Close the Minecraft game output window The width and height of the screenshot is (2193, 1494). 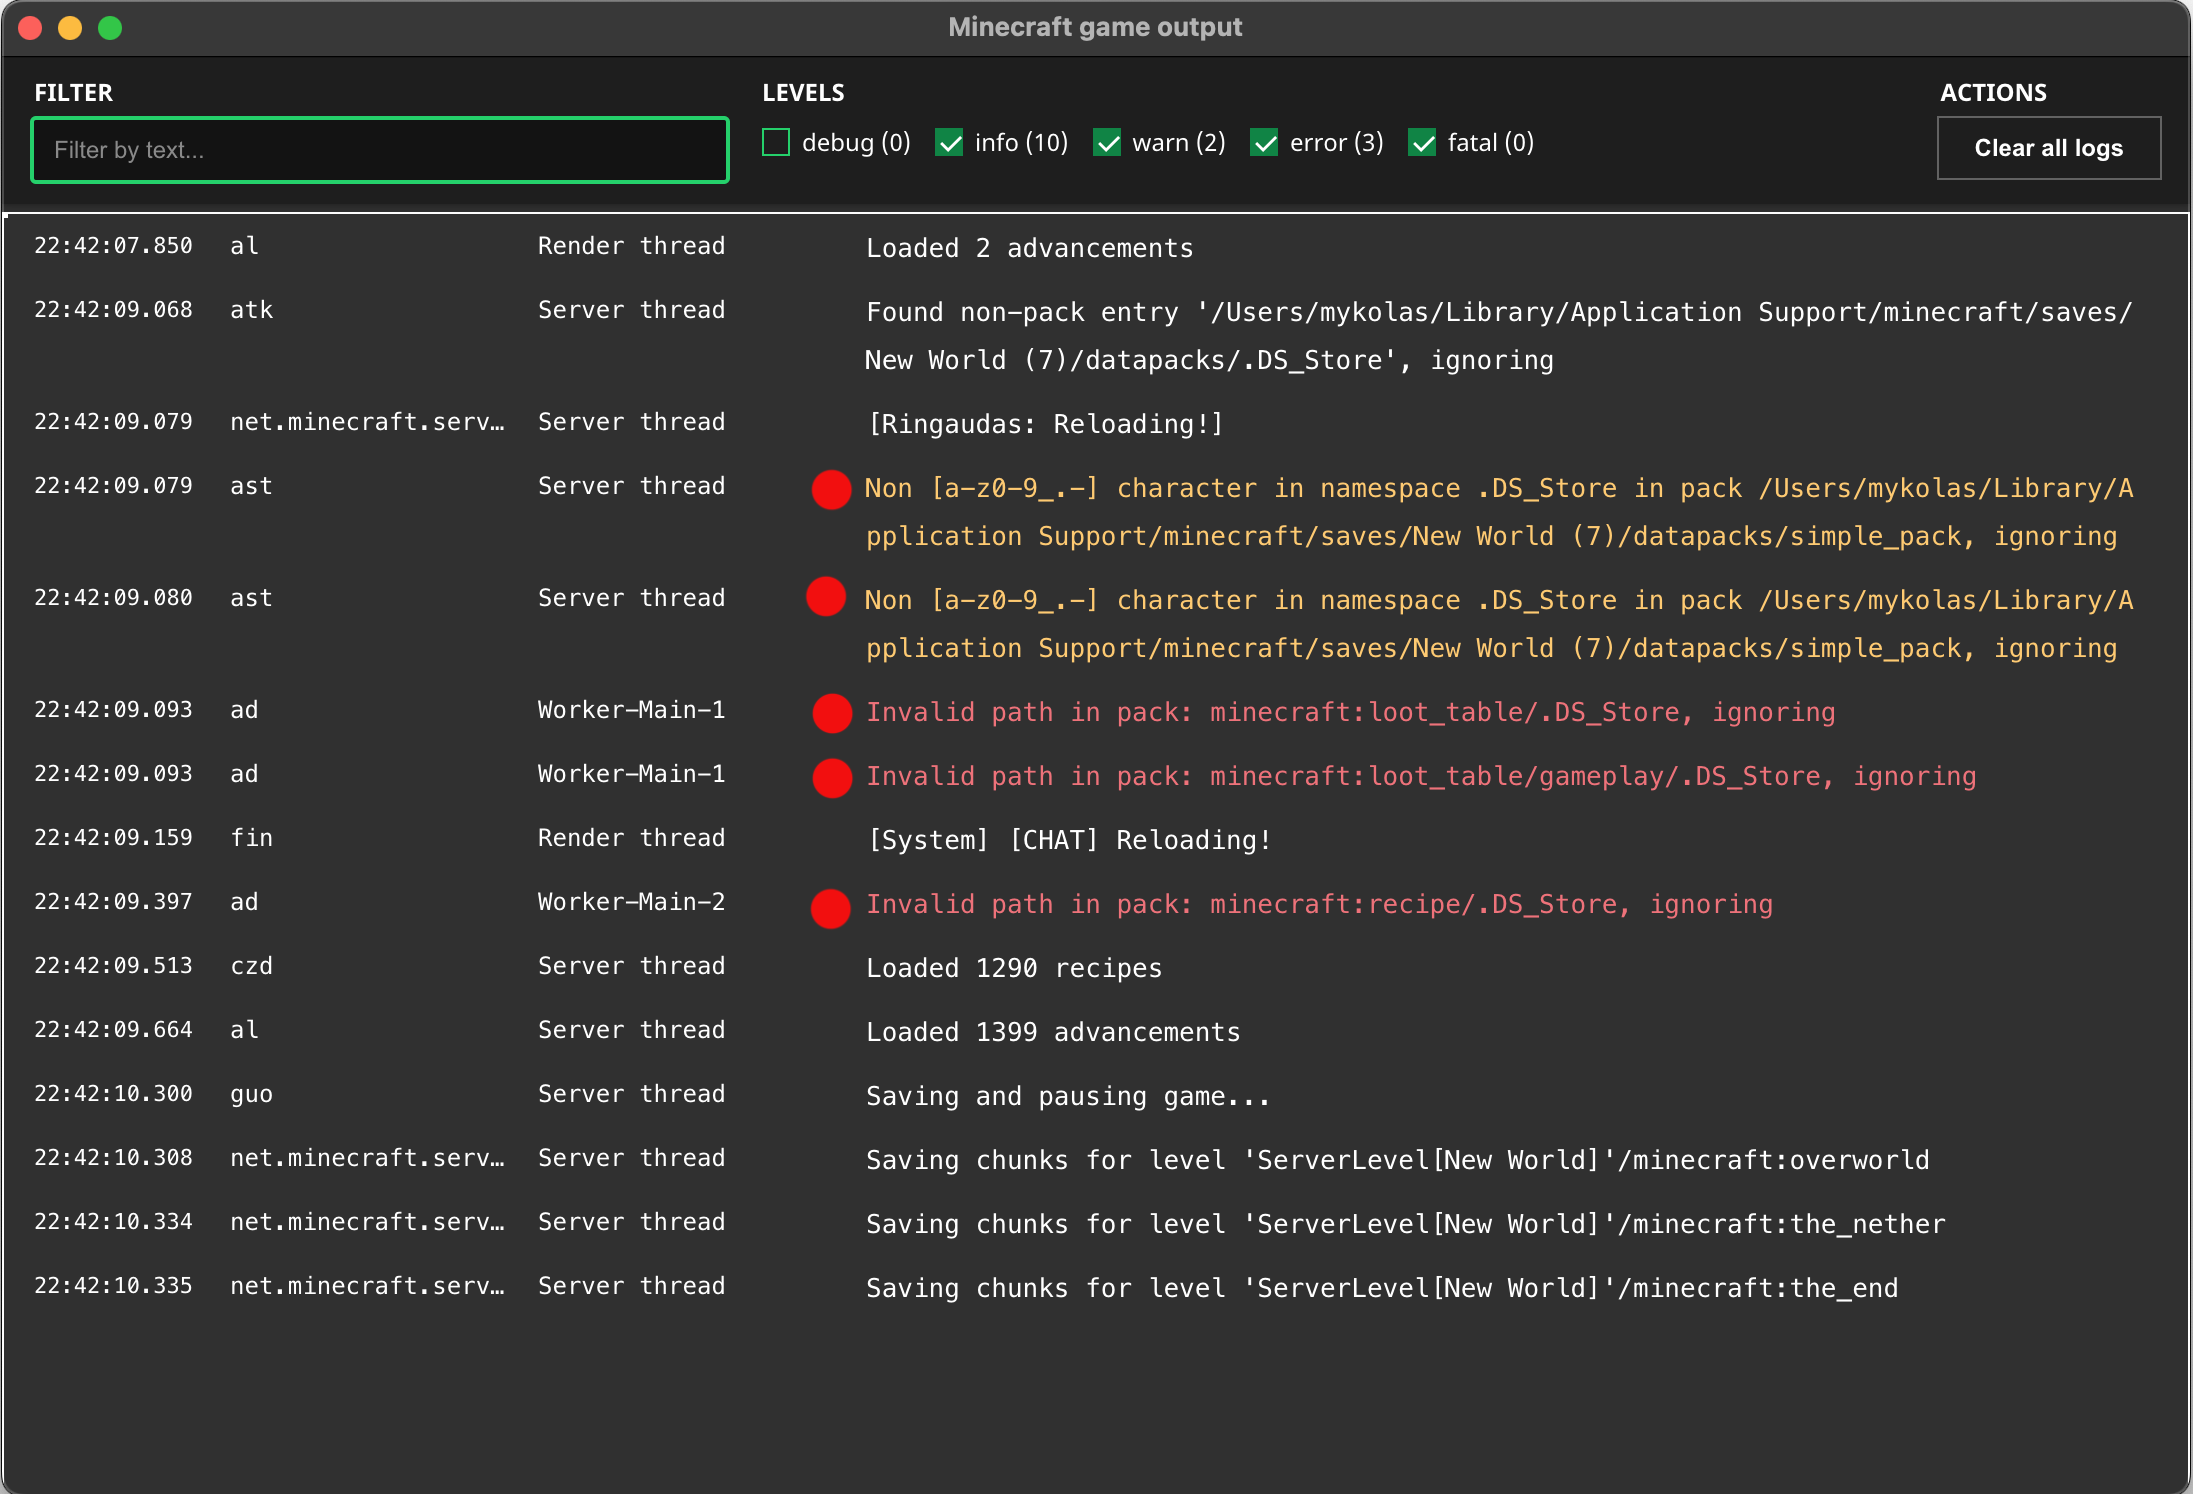point(30,28)
